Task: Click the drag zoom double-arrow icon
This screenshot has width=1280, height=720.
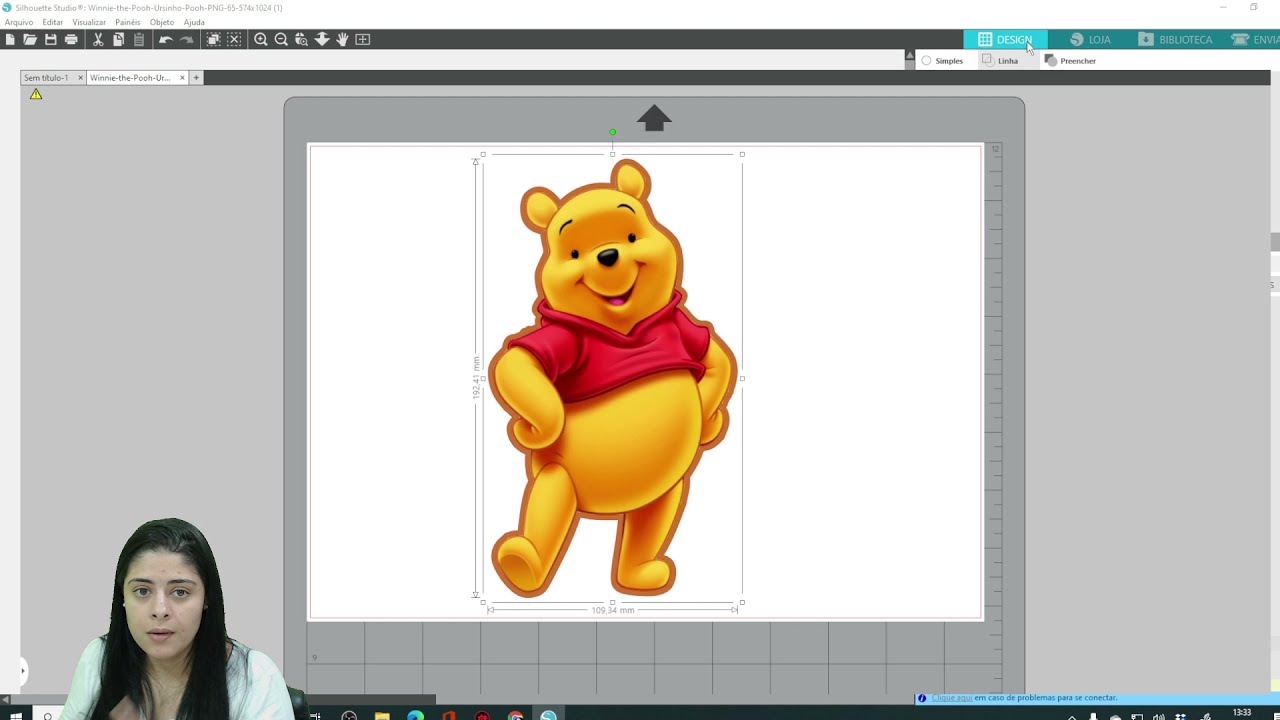Action: (322, 39)
